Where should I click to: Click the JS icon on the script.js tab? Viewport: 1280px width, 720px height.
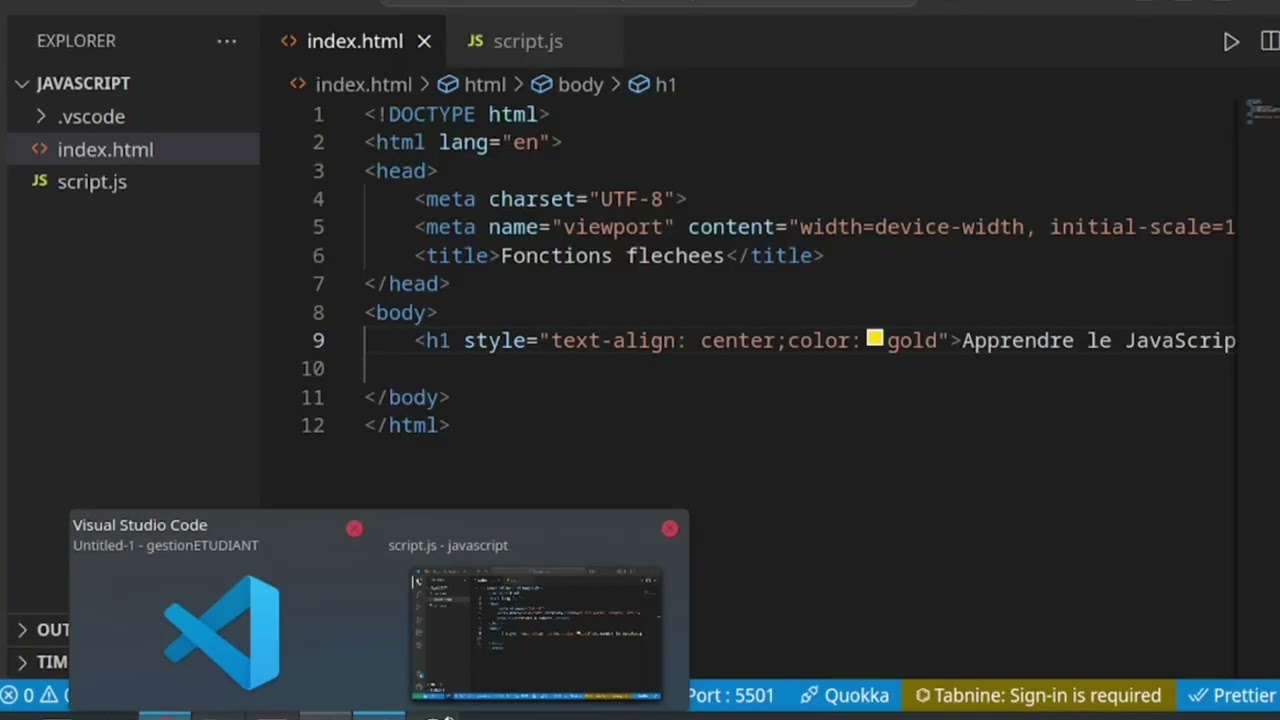point(475,41)
